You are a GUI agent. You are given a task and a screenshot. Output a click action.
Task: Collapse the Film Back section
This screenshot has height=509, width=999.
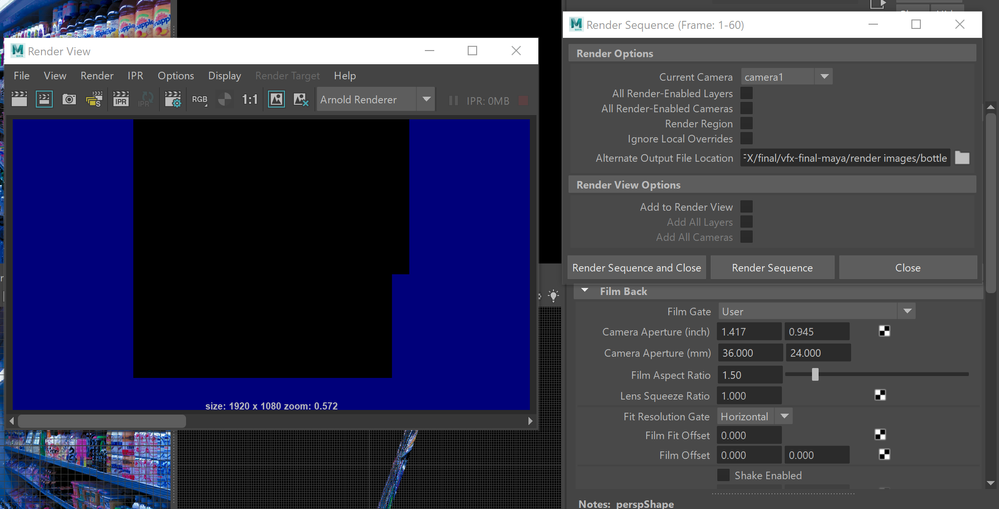coord(585,291)
